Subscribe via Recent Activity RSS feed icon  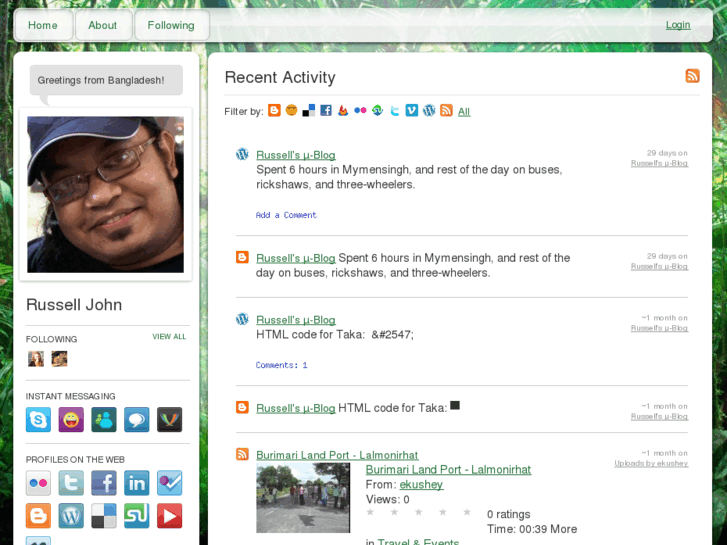click(x=692, y=76)
